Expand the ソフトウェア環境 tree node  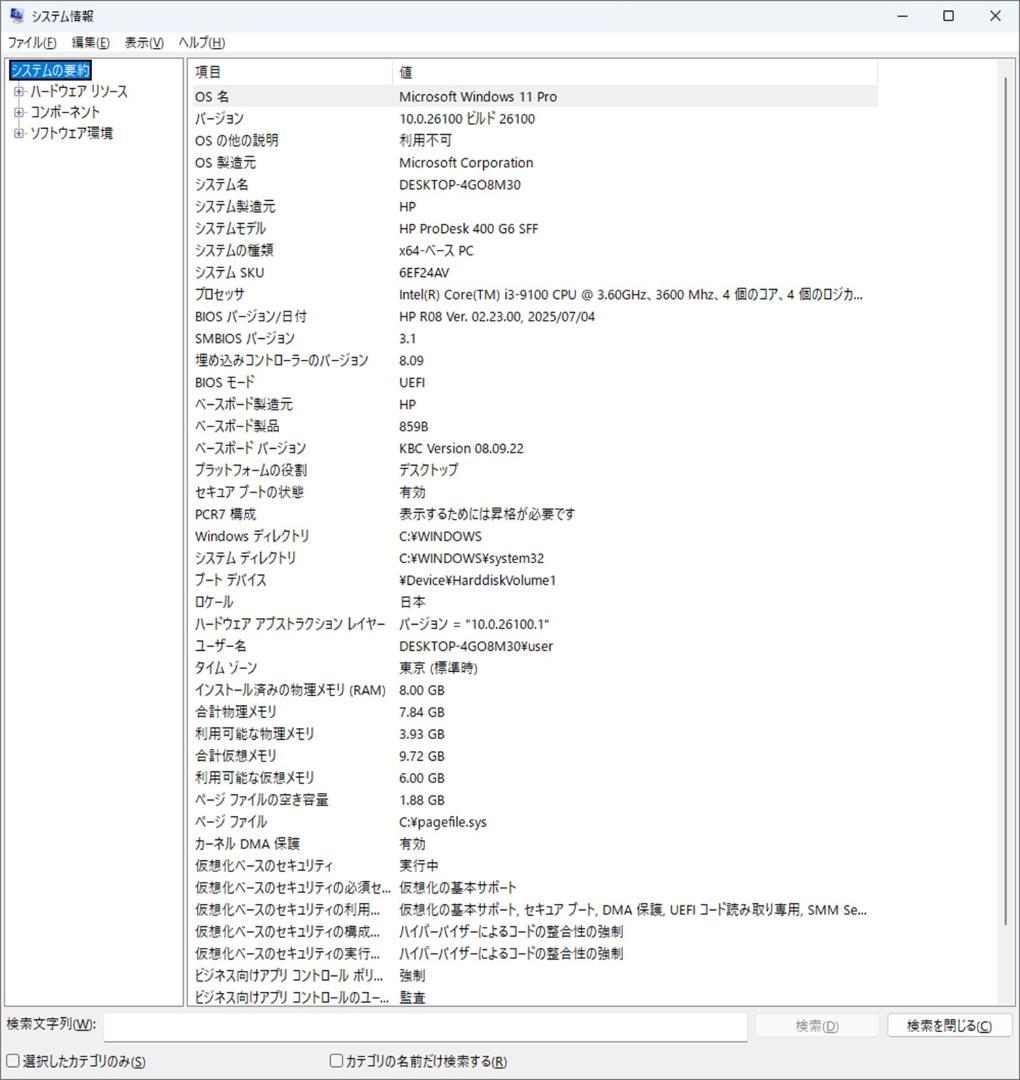click(17, 132)
